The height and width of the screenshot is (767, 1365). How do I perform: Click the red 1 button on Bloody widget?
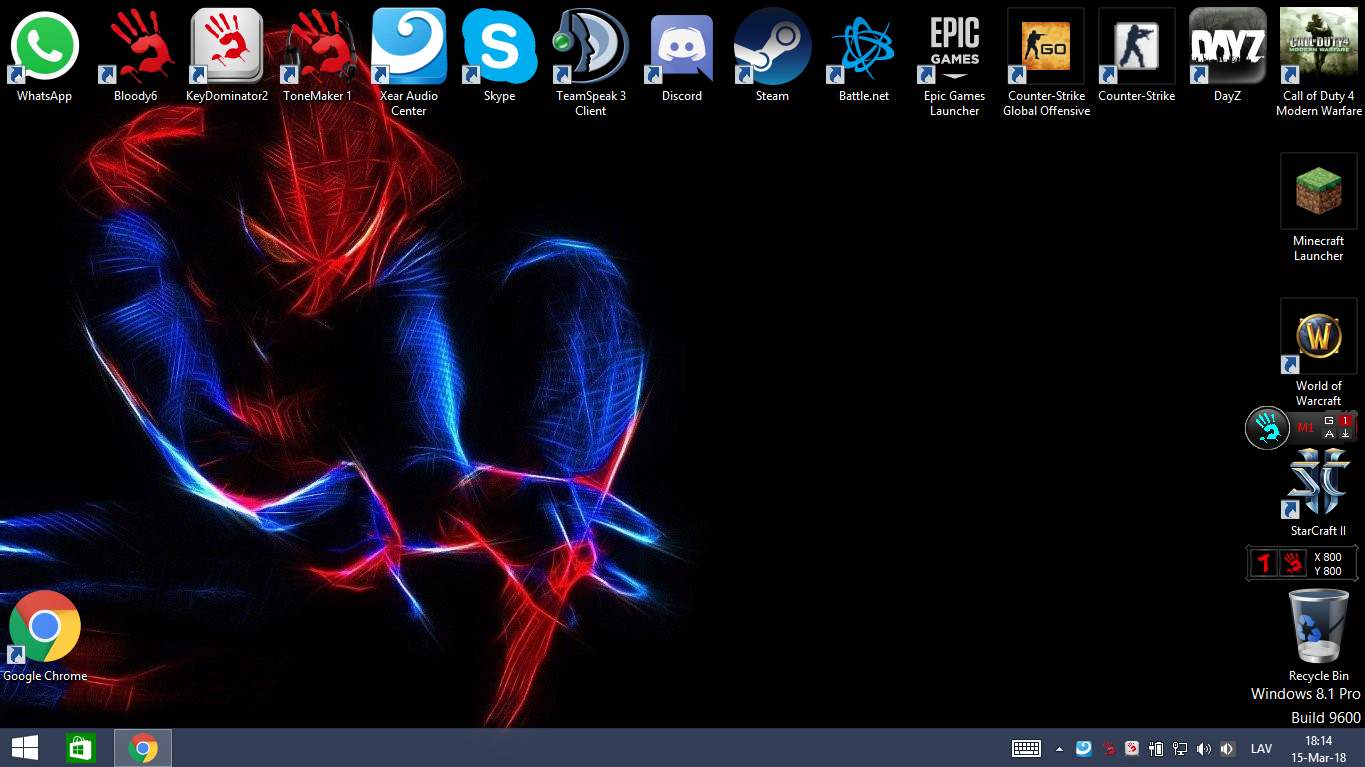click(x=1345, y=421)
